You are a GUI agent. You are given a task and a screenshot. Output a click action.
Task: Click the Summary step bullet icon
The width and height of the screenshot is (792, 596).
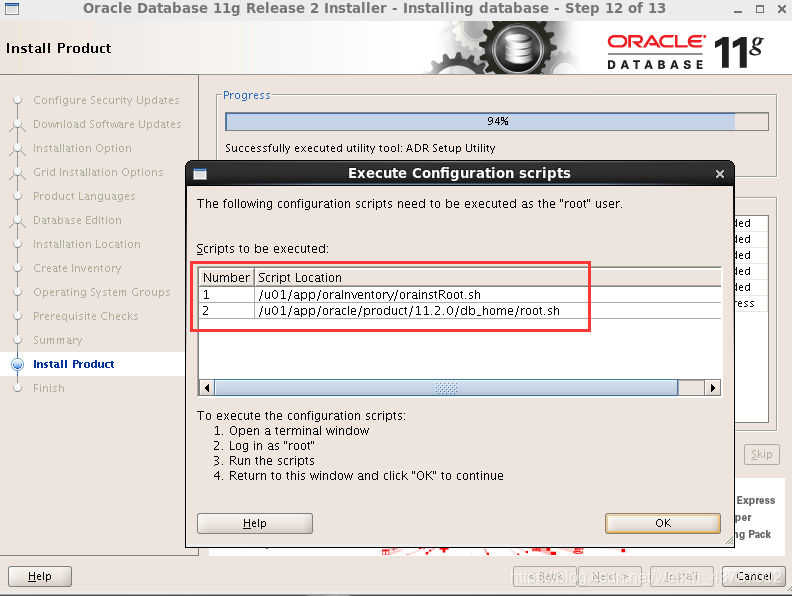click(x=18, y=340)
